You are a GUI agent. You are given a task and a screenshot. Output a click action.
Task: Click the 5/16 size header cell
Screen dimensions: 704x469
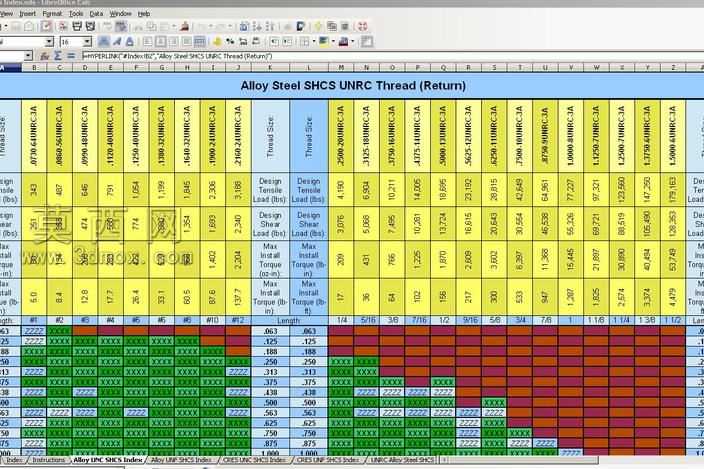(x=366, y=320)
